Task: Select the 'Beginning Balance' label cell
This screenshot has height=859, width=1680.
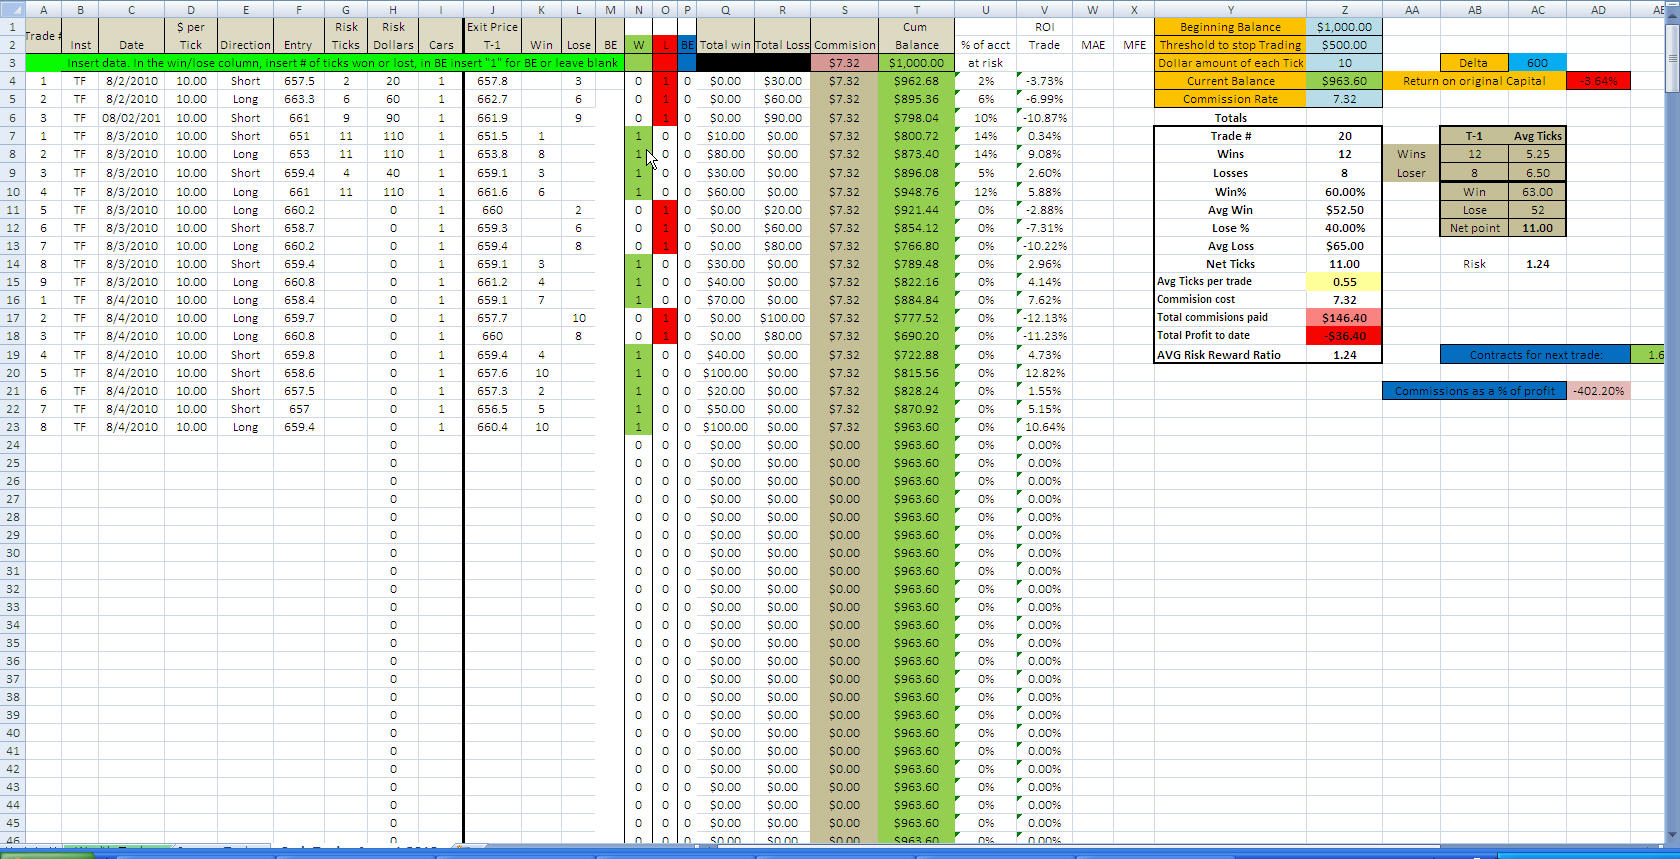Action: click(x=1230, y=27)
